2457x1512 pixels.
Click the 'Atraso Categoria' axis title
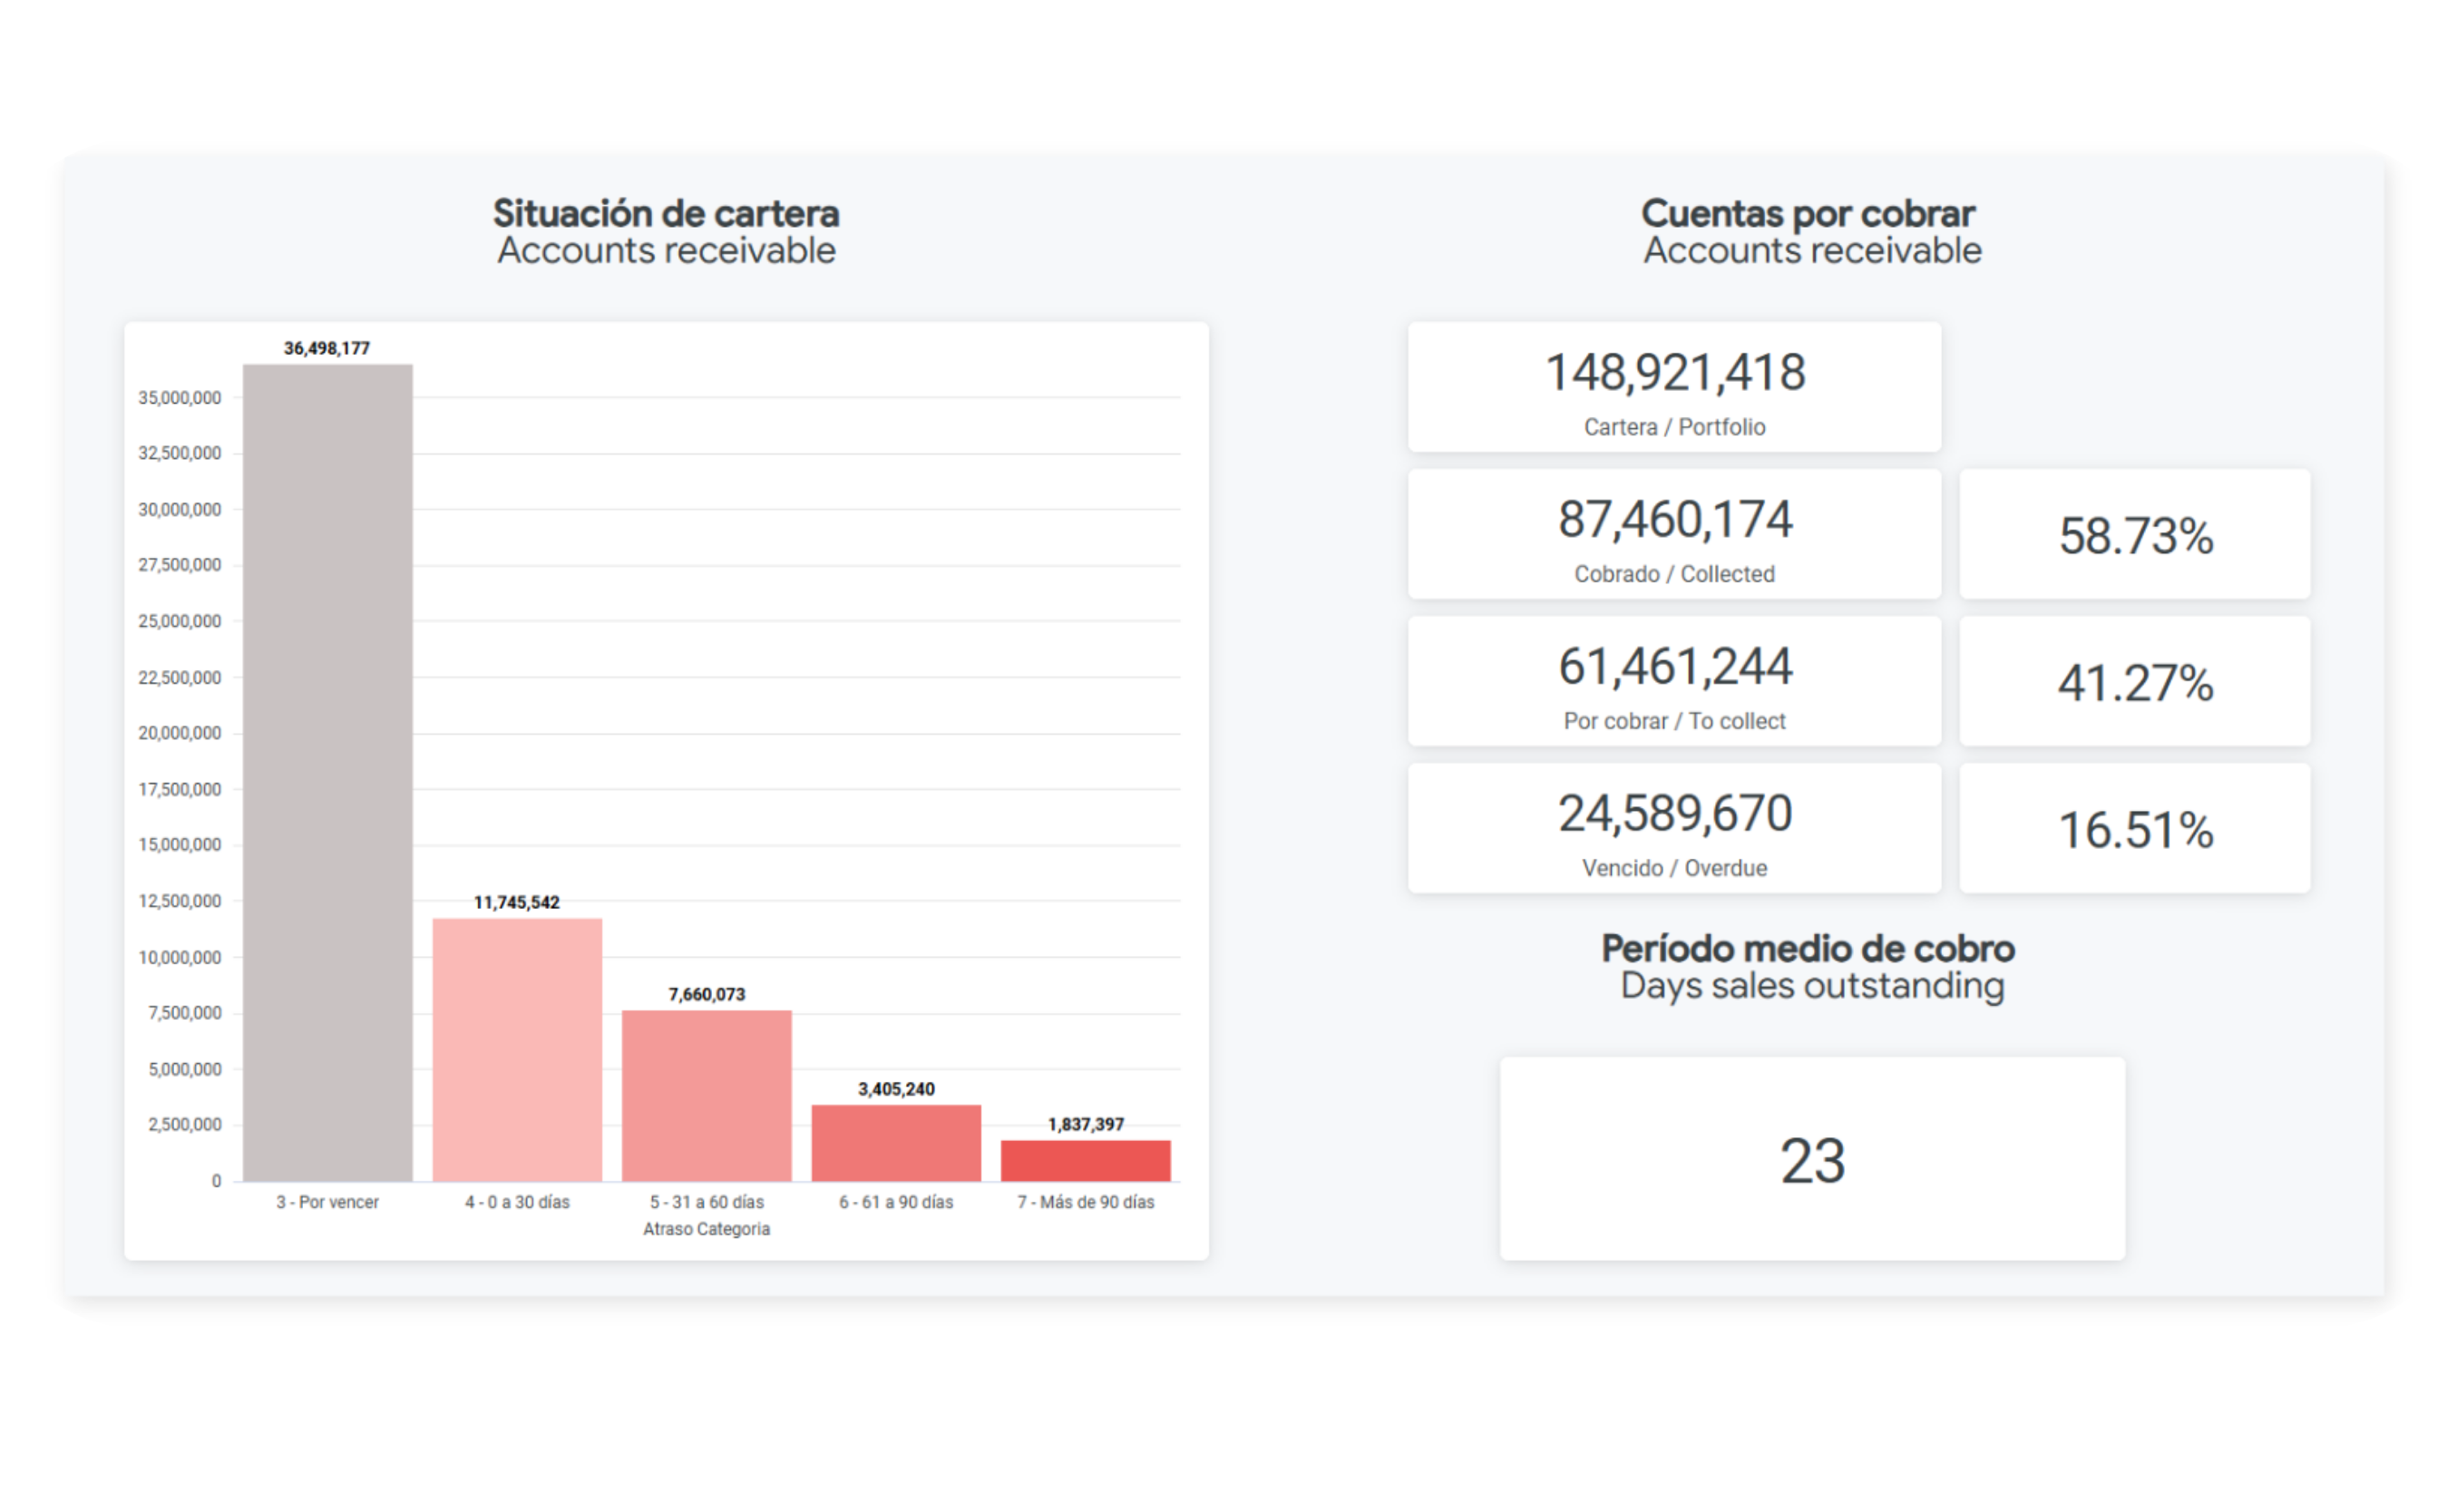tap(706, 1229)
